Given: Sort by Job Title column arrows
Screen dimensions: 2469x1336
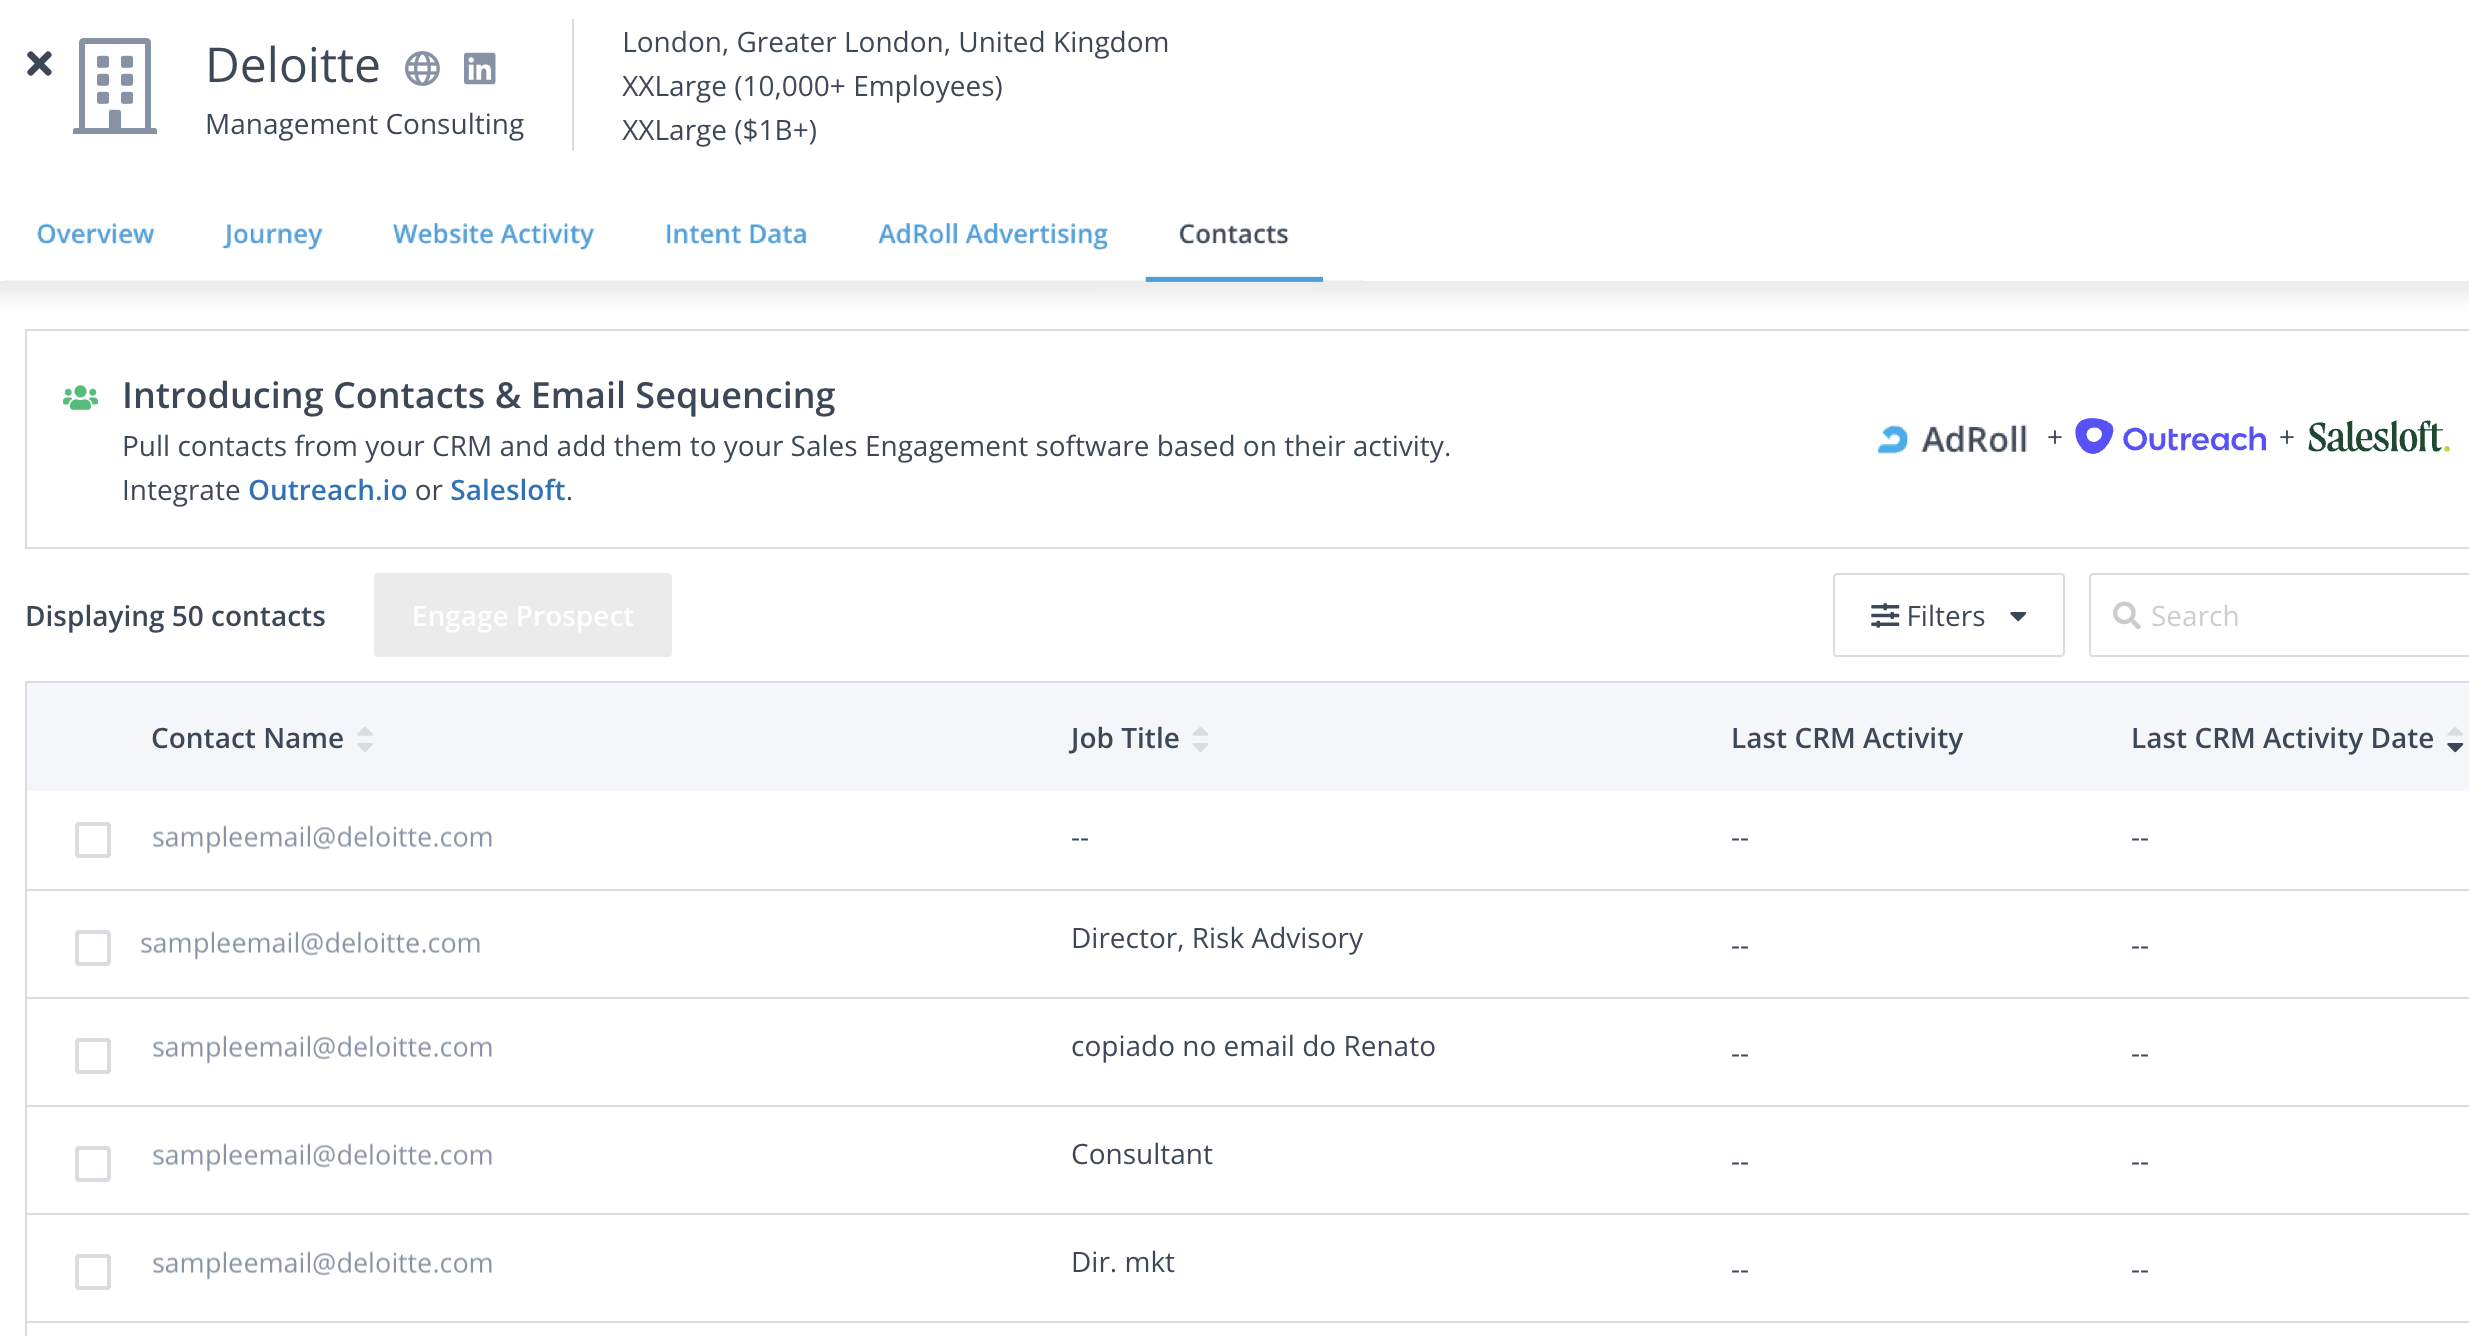Looking at the screenshot, I should (x=1200, y=739).
